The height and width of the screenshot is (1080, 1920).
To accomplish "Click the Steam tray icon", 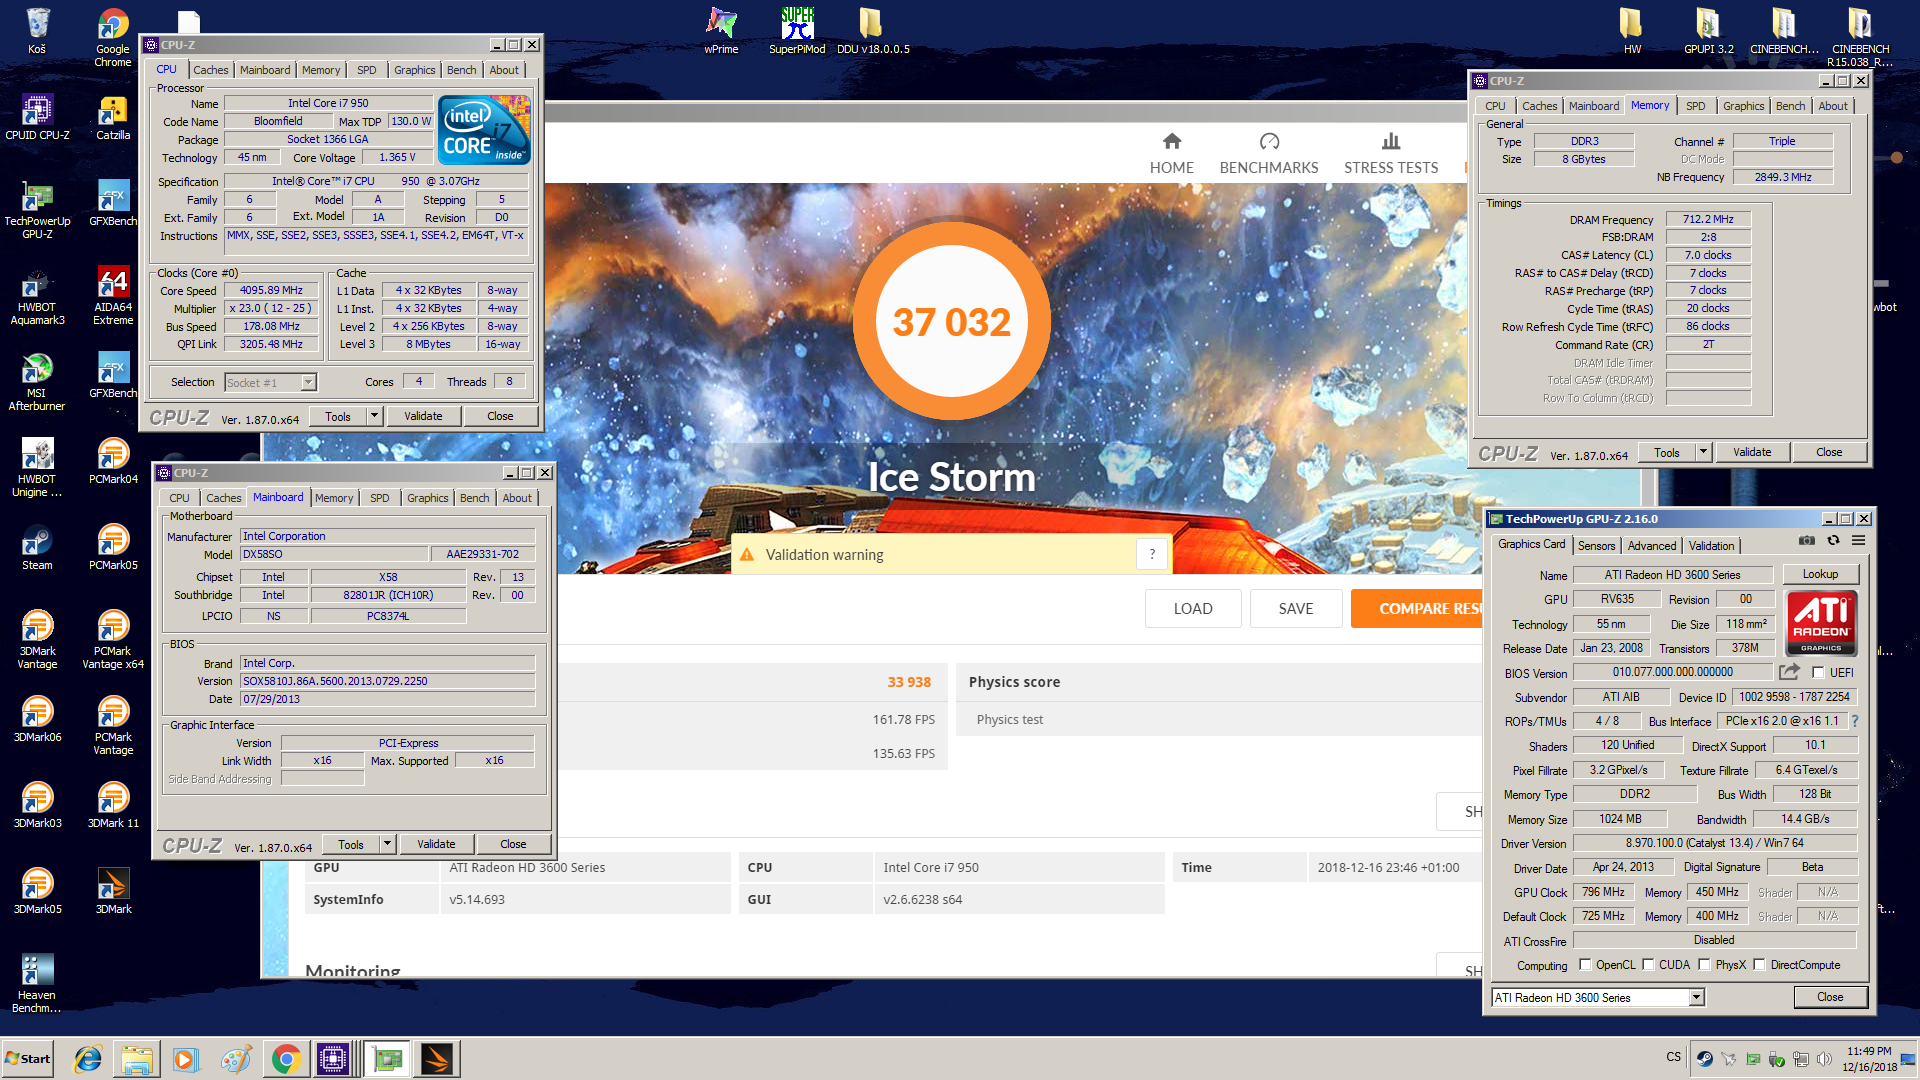I will pyautogui.click(x=1705, y=1059).
